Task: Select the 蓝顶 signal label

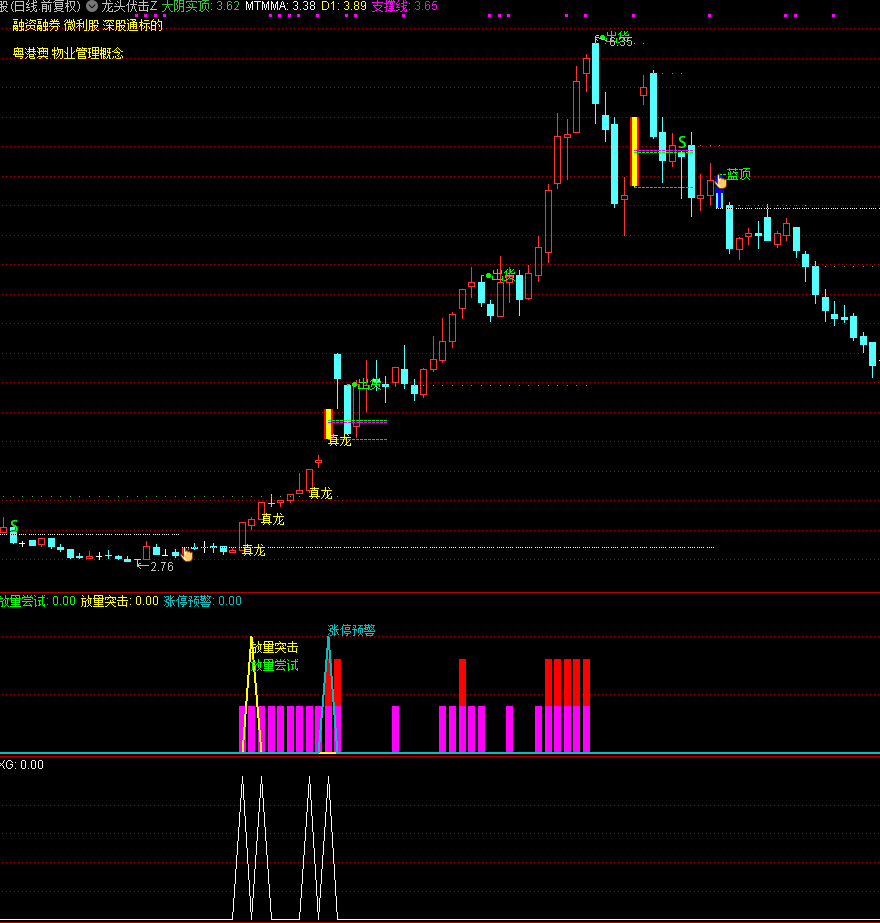Action: [x=738, y=174]
